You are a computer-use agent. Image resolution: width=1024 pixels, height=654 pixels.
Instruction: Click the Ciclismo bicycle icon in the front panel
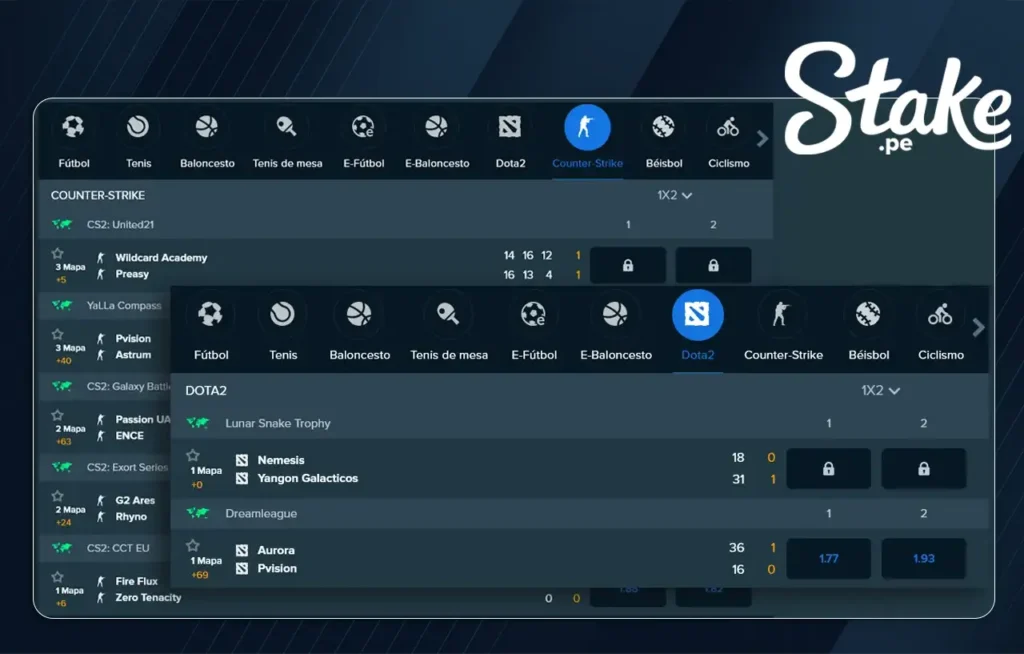tap(940, 315)
